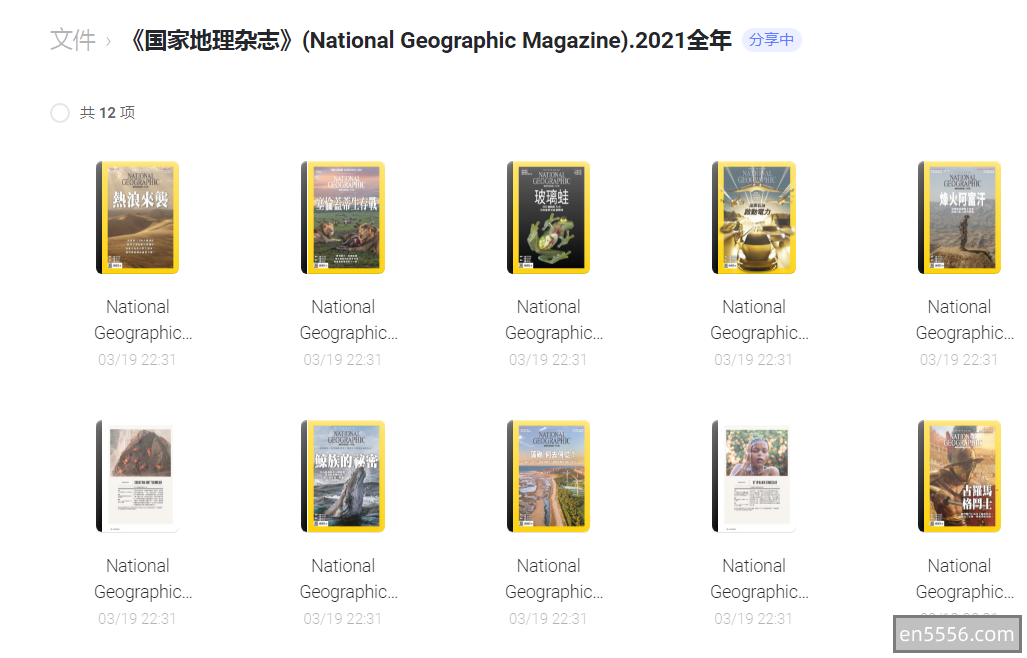Click the breadcrumb chevron after 文件
This screenshot has width=1027, height=658.
(108, 42)
